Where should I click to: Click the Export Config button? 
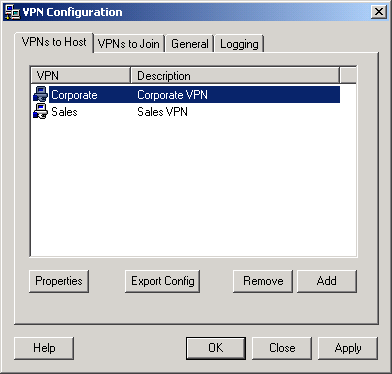(x=163, y=281)
